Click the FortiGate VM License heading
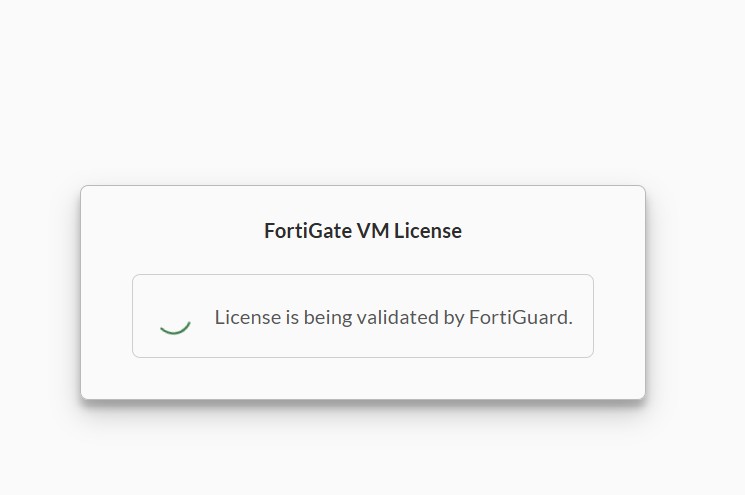The height and width of the screenshot is (495, 745). pyautogui.click(x=362, y=231)
